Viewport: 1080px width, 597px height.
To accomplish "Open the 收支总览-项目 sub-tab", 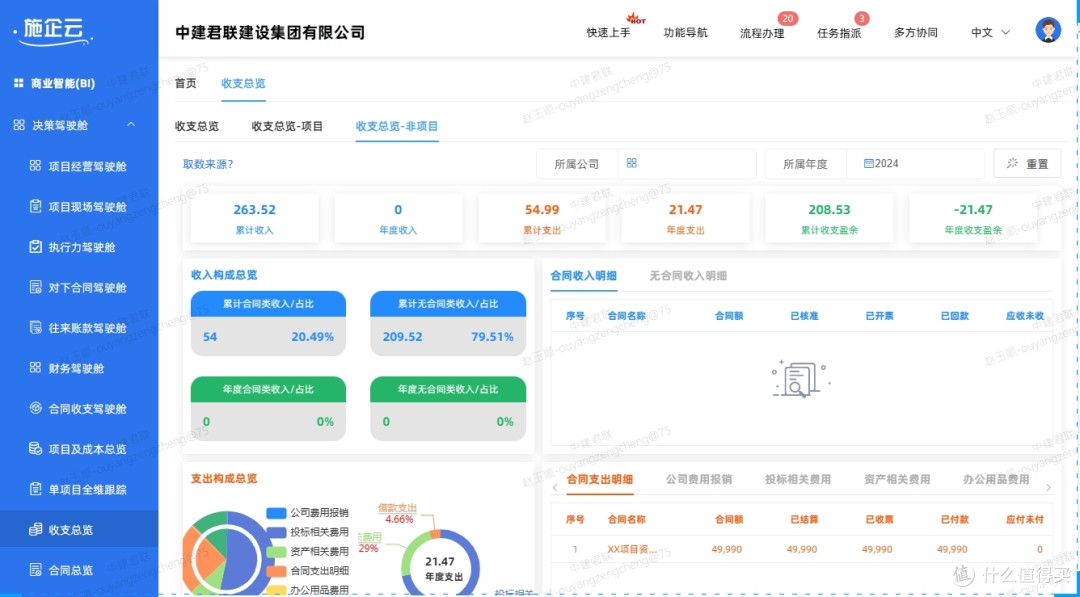I will [287, 126].
